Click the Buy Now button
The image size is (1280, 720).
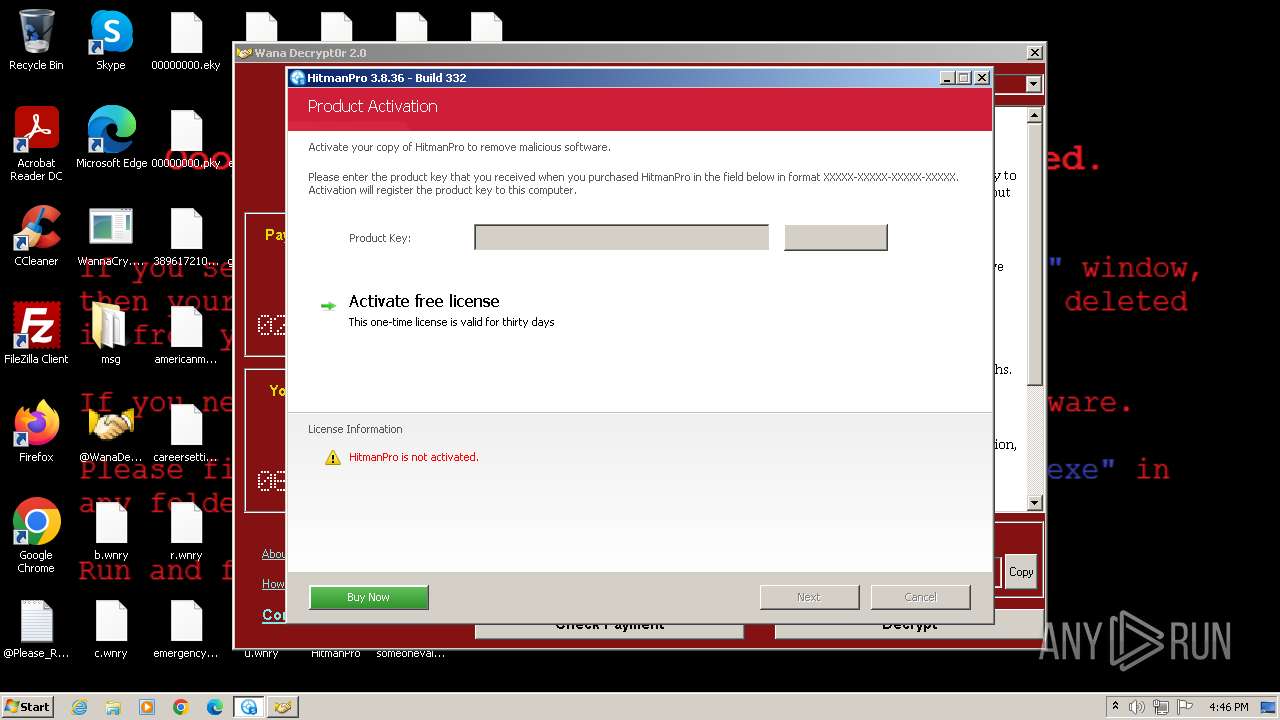click(x=369, y=597)
